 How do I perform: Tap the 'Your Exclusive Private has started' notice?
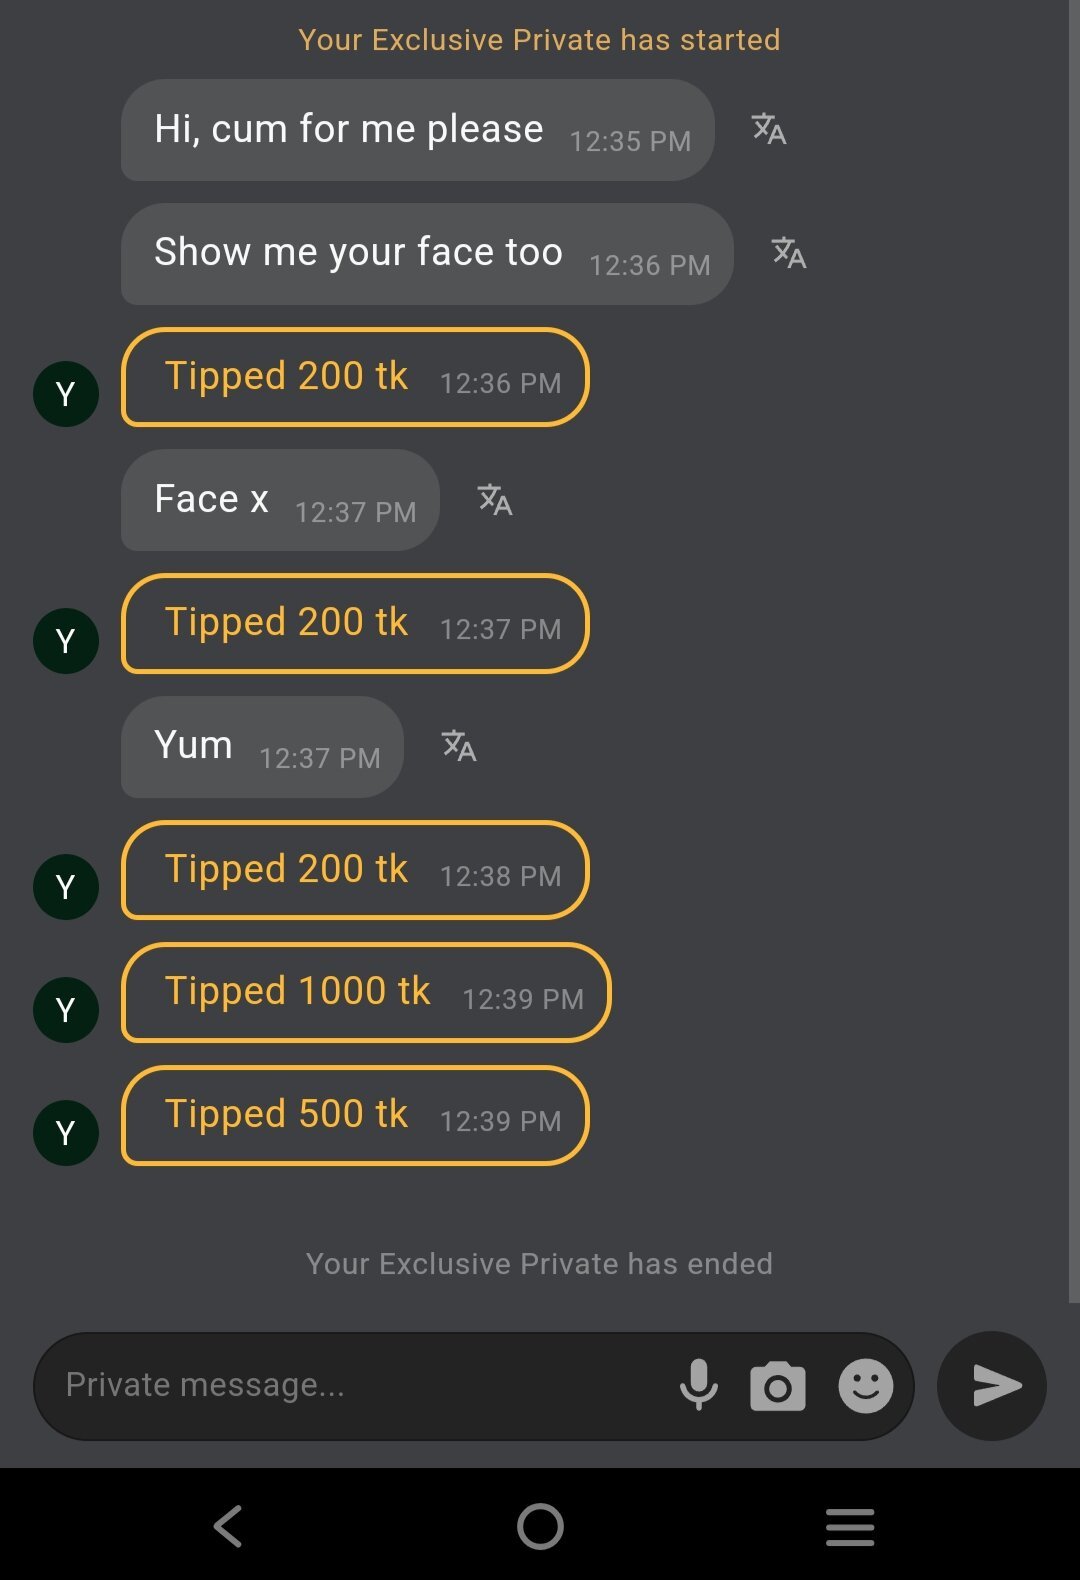coord(539,40)
